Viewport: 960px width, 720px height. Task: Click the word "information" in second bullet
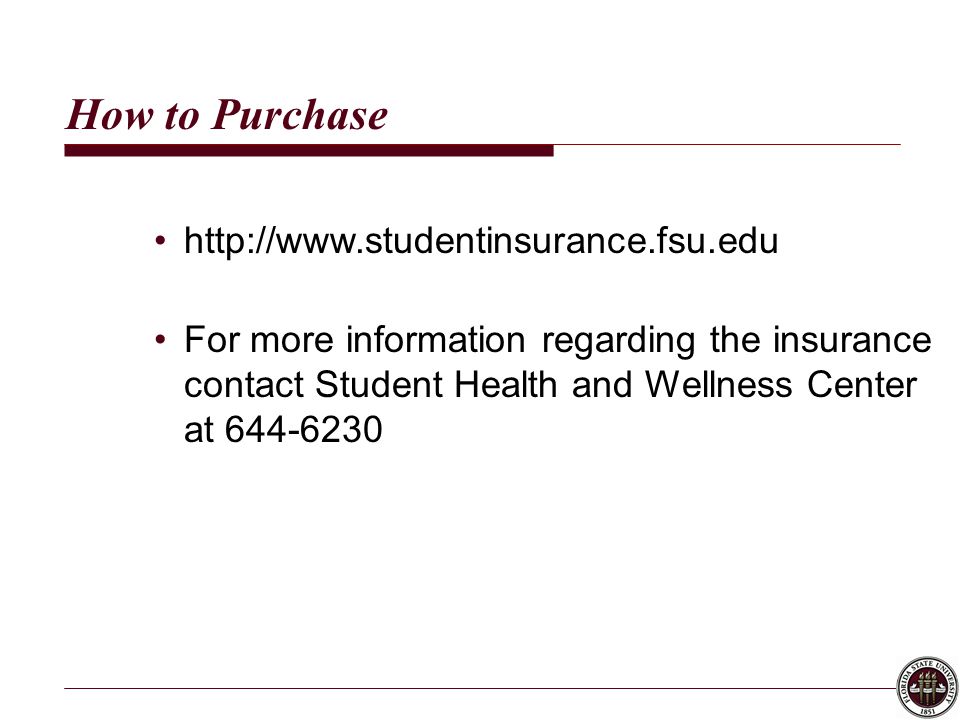coord(436,339)
